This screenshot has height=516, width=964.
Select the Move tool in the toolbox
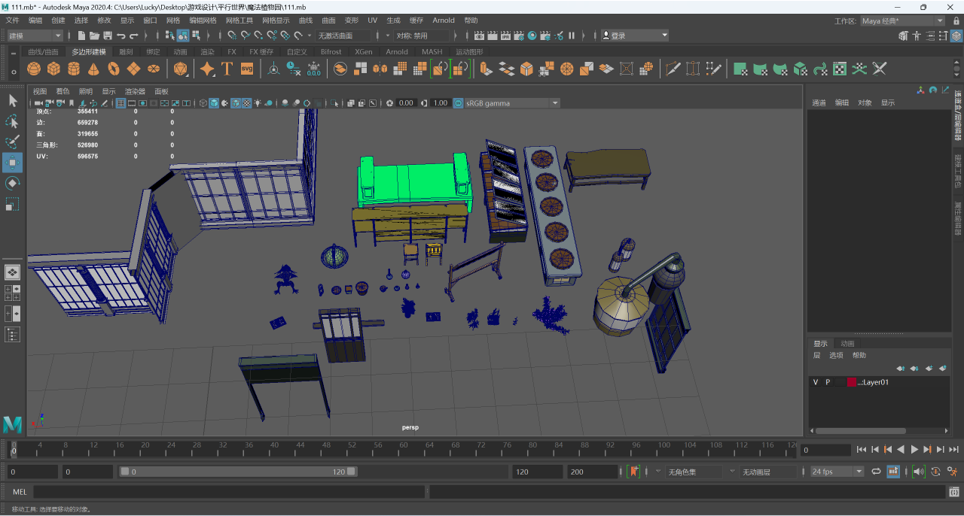12,162
